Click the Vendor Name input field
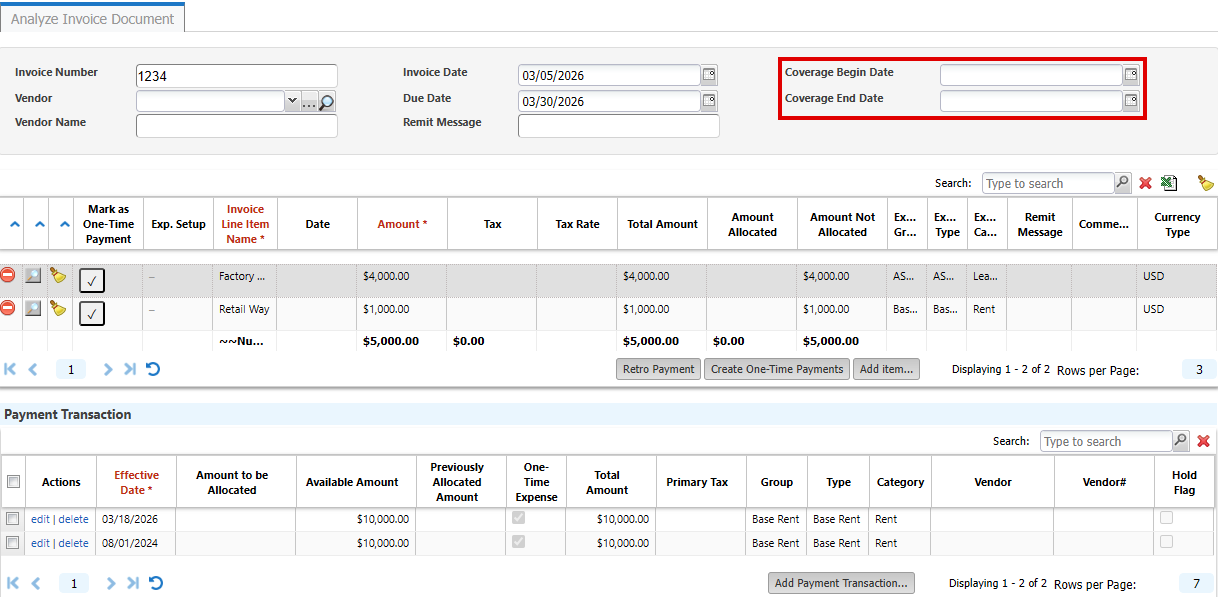1218x597 pixels. tap(237, 126)
